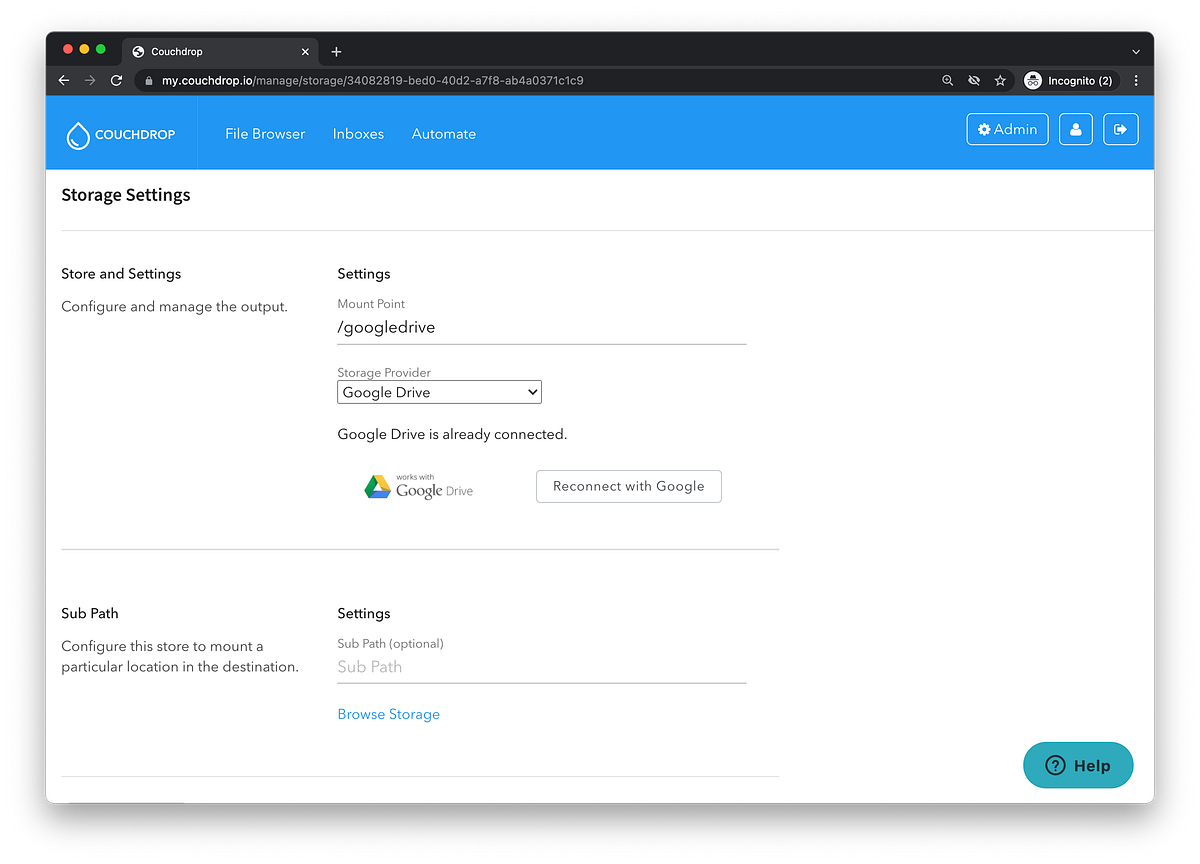Open the Storage Provider dropdown
Image resolution: width=1200 pixels, height=864 pixels.
[x=438, y=391]
